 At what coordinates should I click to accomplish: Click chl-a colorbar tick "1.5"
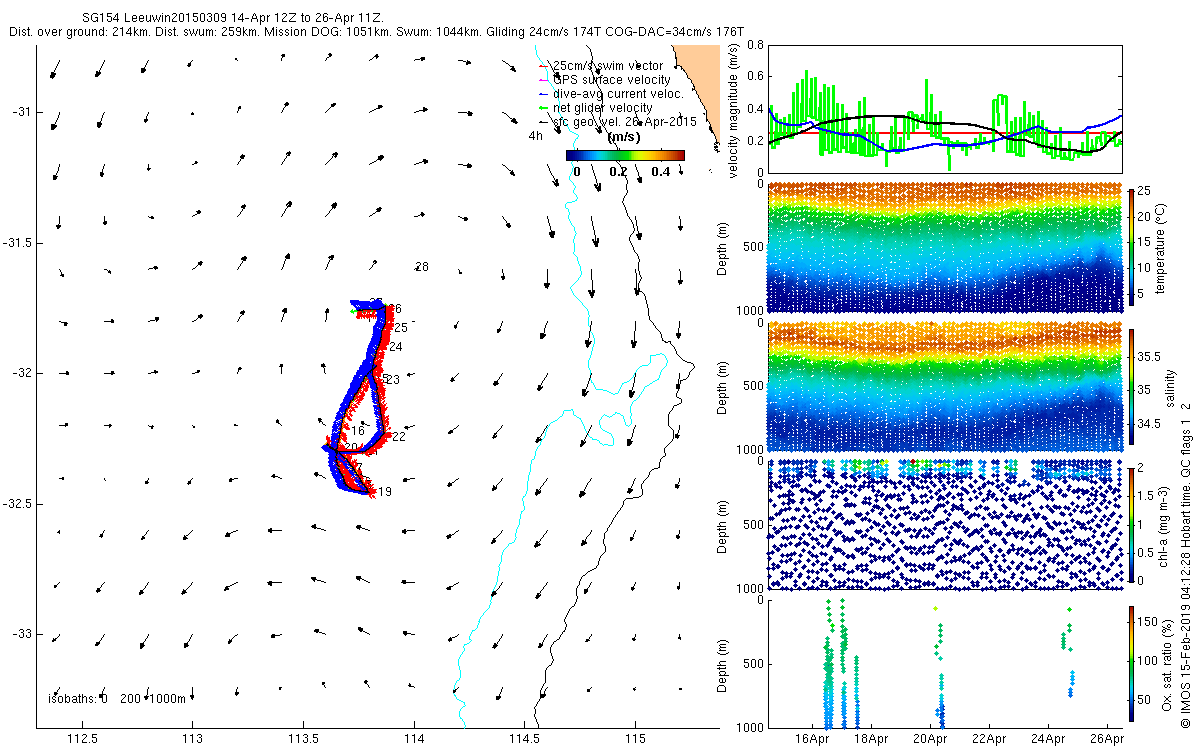(x=1146, y=496)
